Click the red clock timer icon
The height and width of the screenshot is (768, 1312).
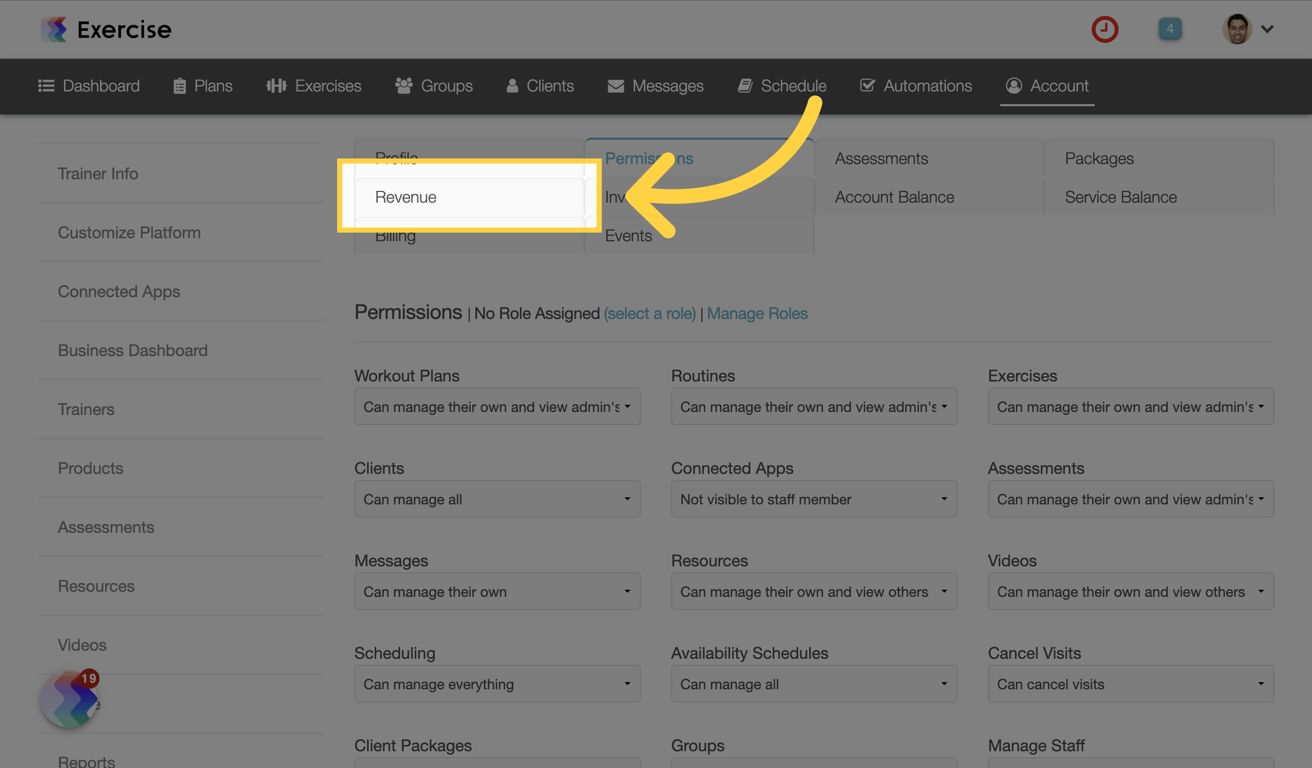[x=1104, y=29]
